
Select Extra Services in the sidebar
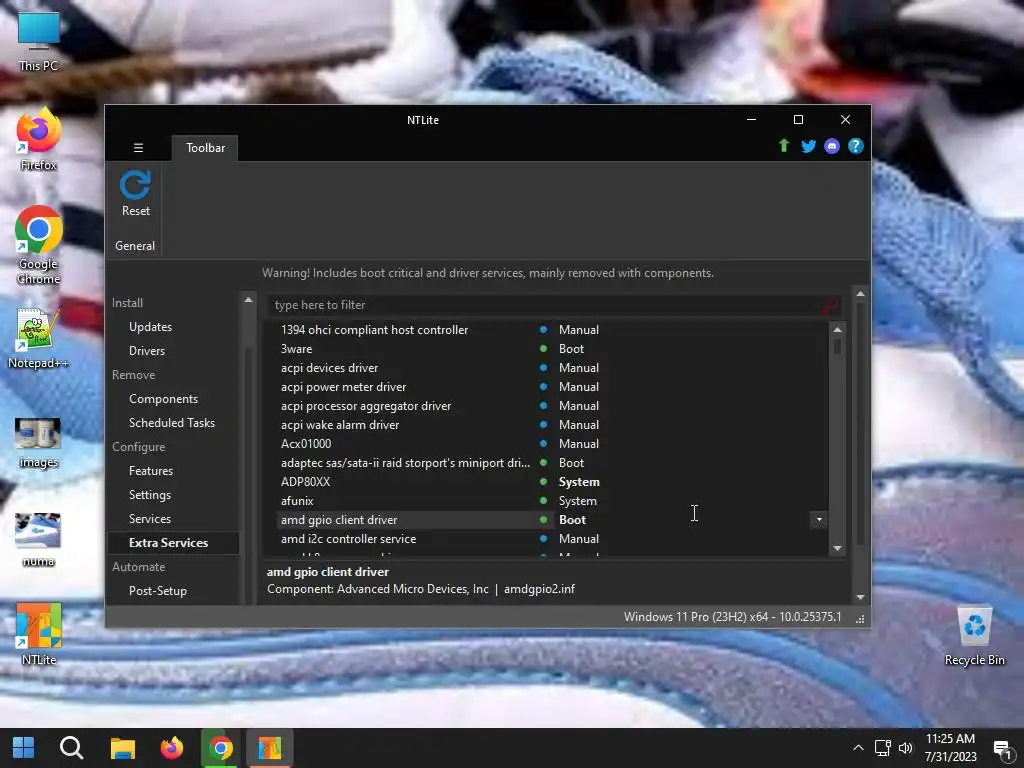[173, 543]
